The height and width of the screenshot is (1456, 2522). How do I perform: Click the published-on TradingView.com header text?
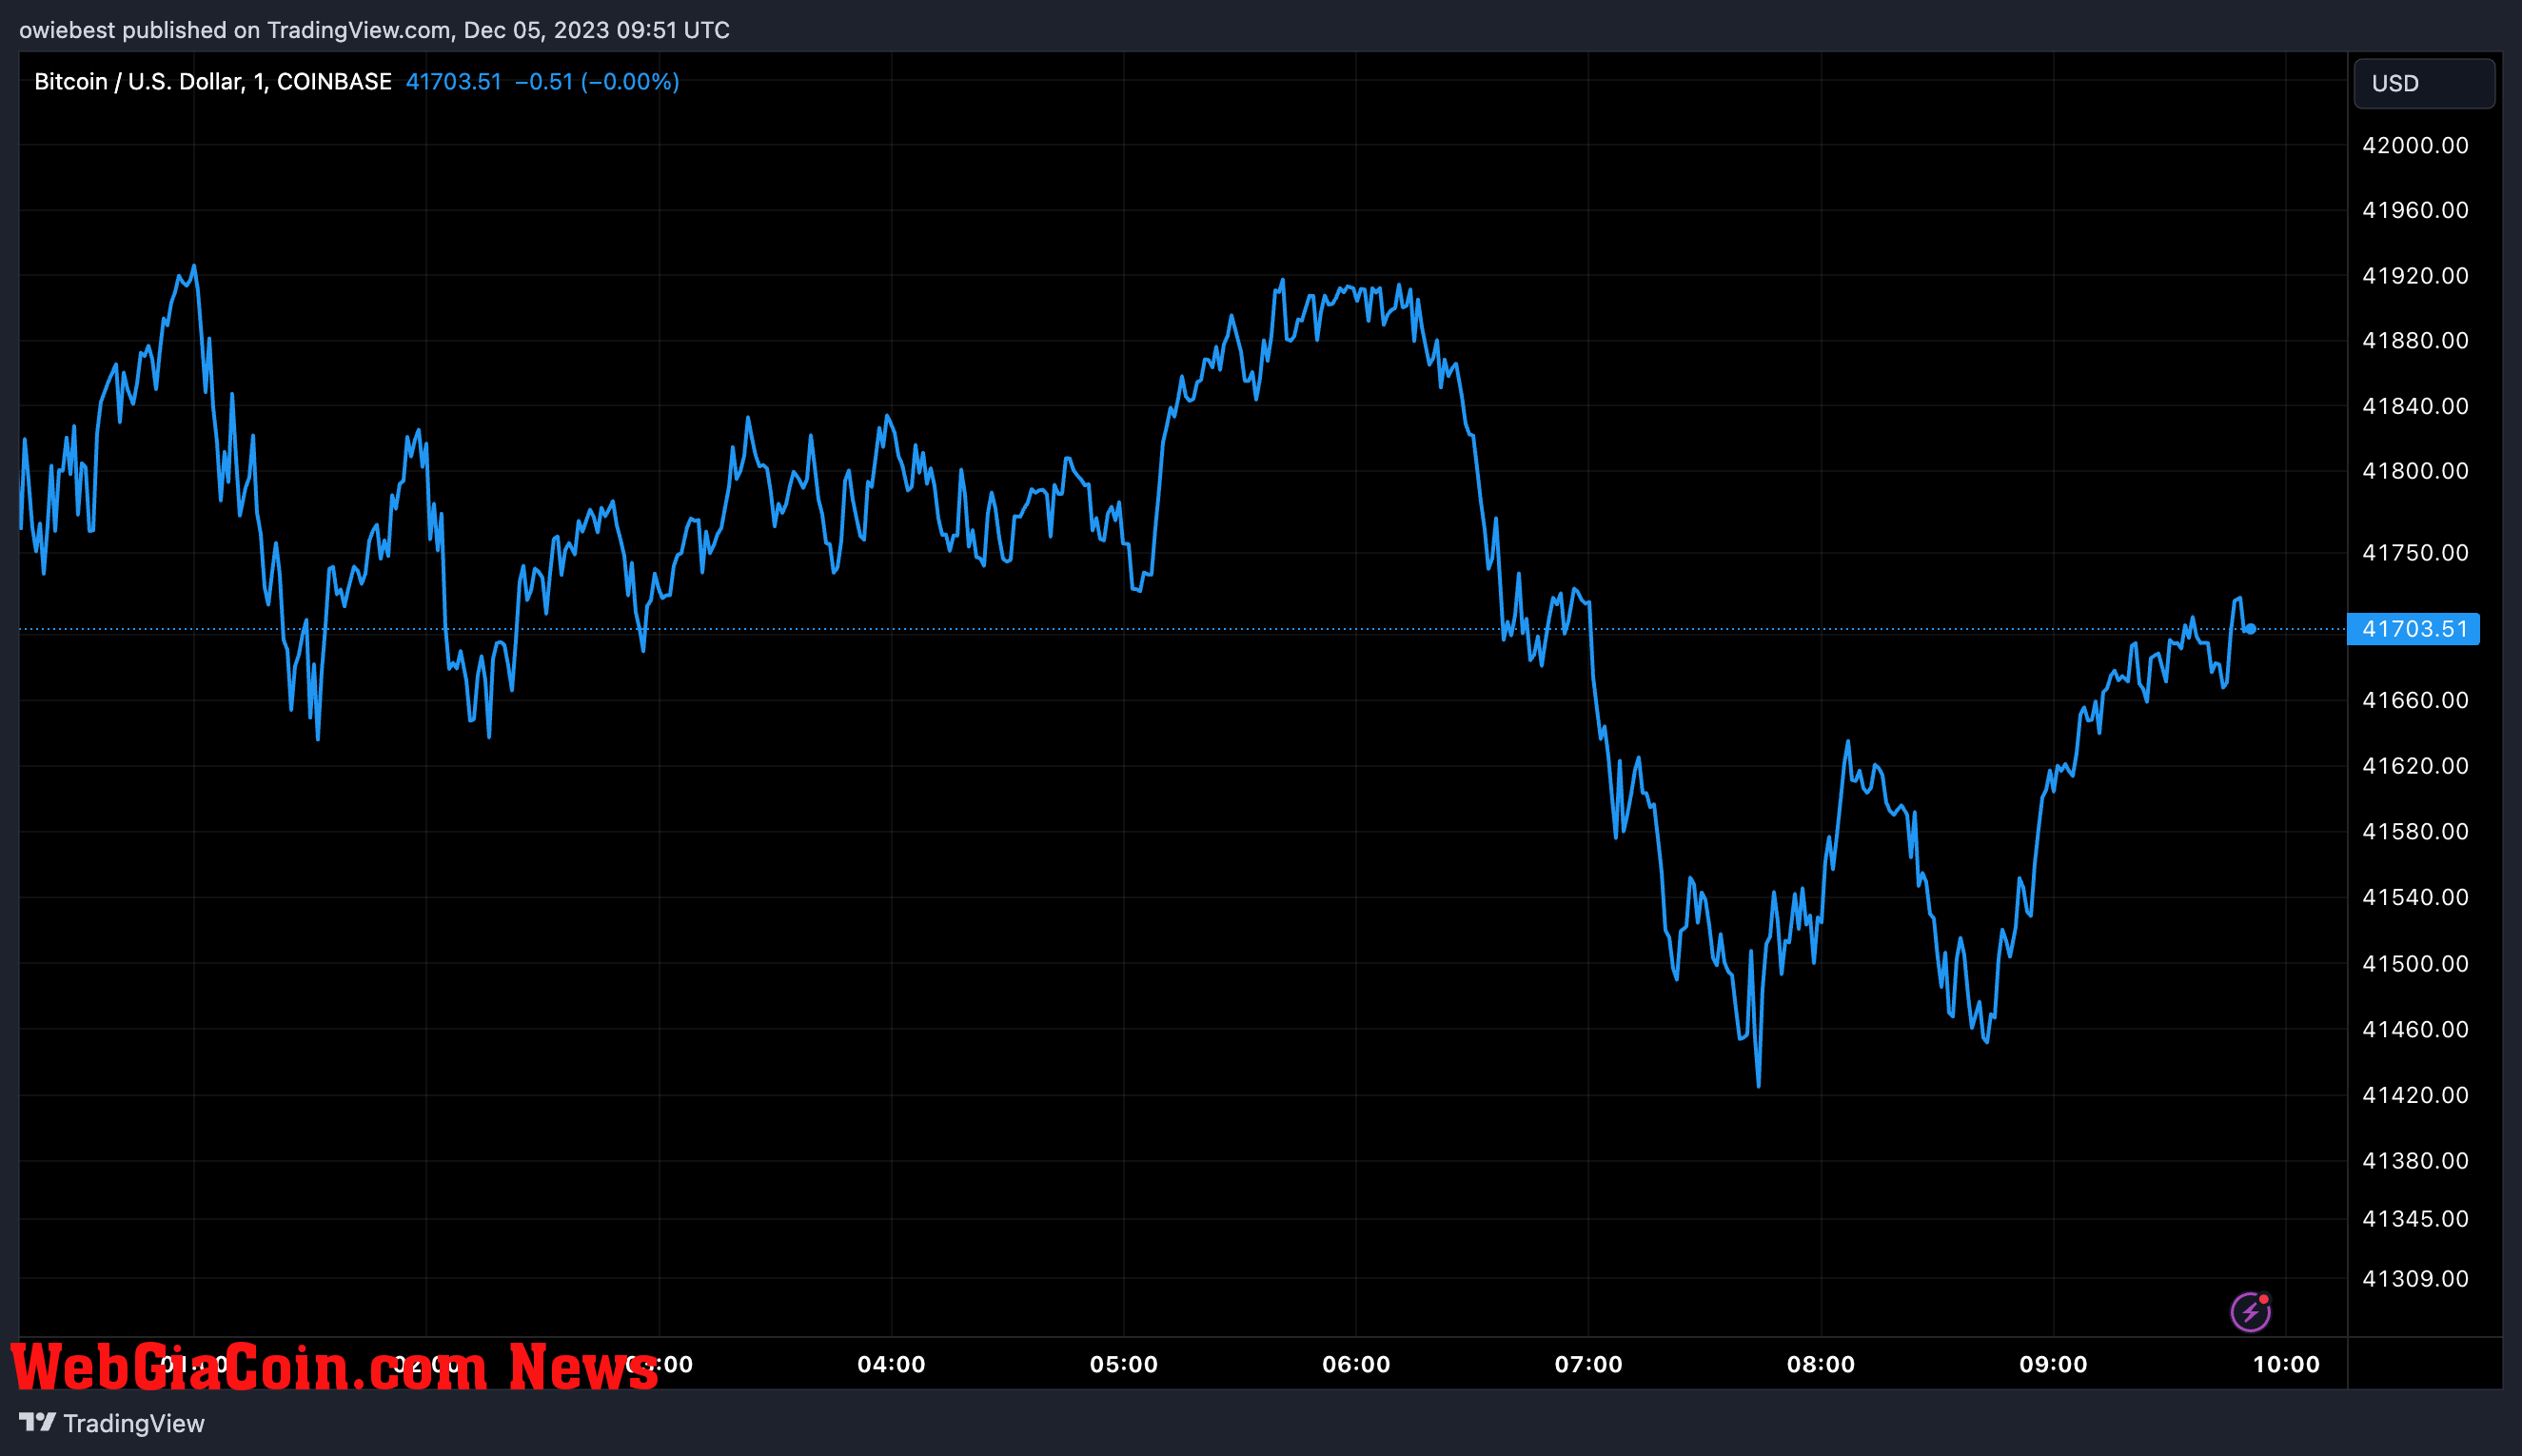(375, 30)
